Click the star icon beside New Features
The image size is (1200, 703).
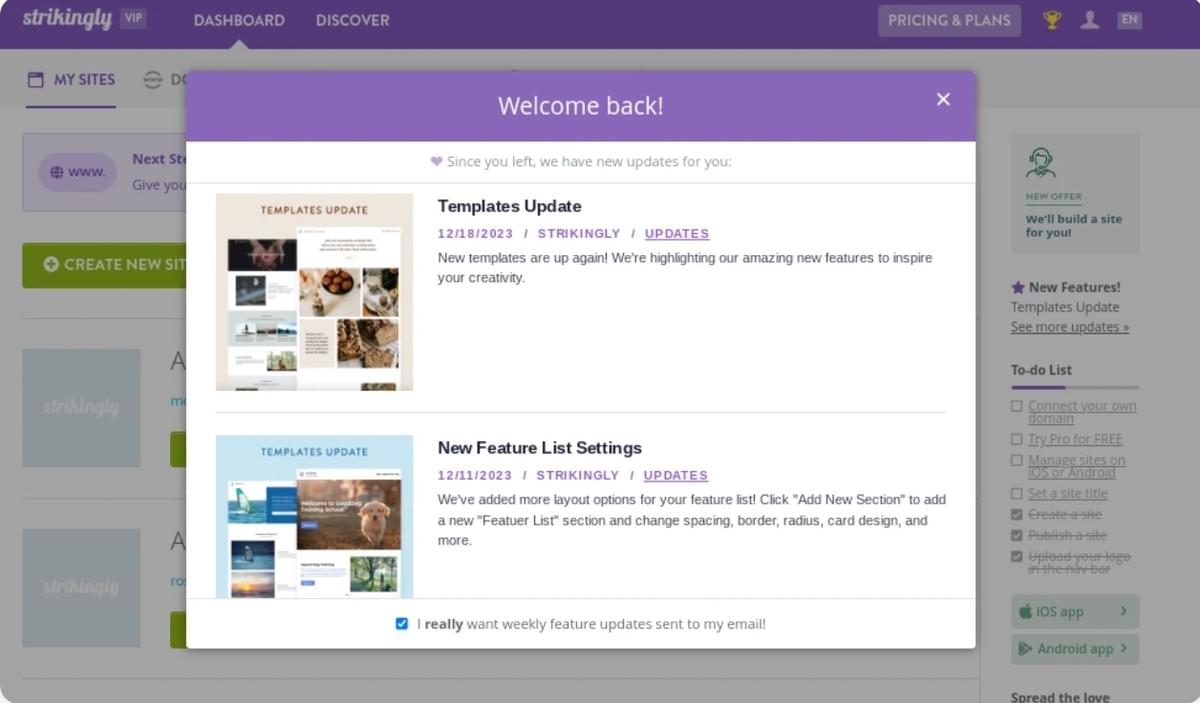1018,287
